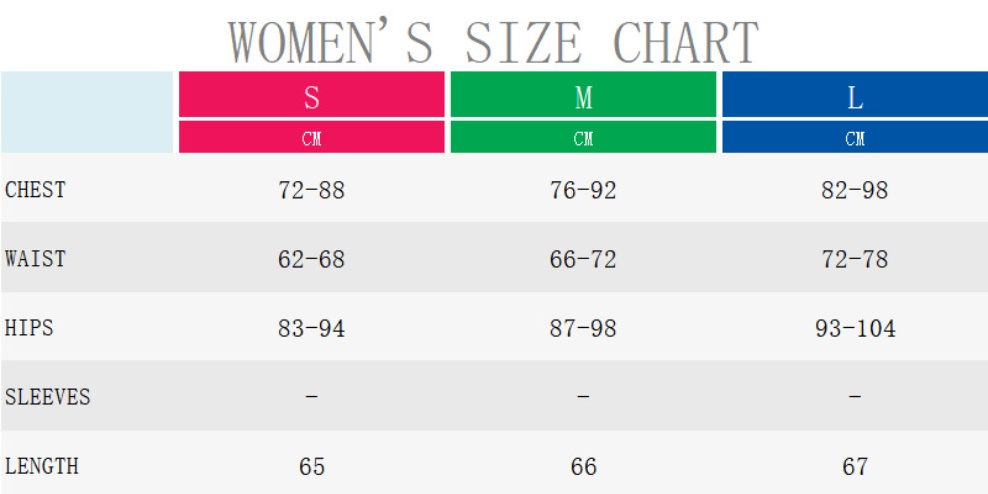Click the HIPS row label
988x494 pixels.
click(30, 328)
